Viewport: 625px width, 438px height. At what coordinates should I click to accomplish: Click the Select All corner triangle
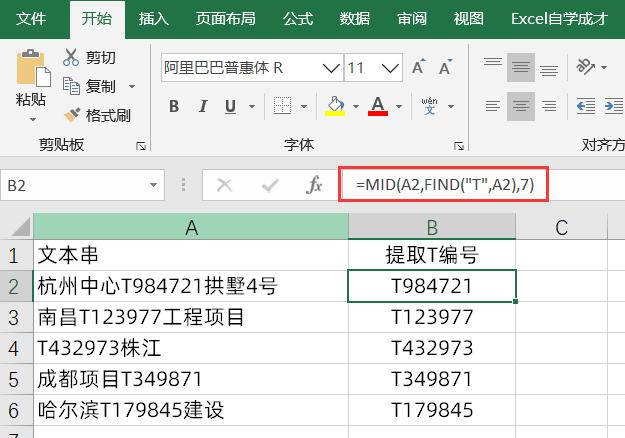20,228
